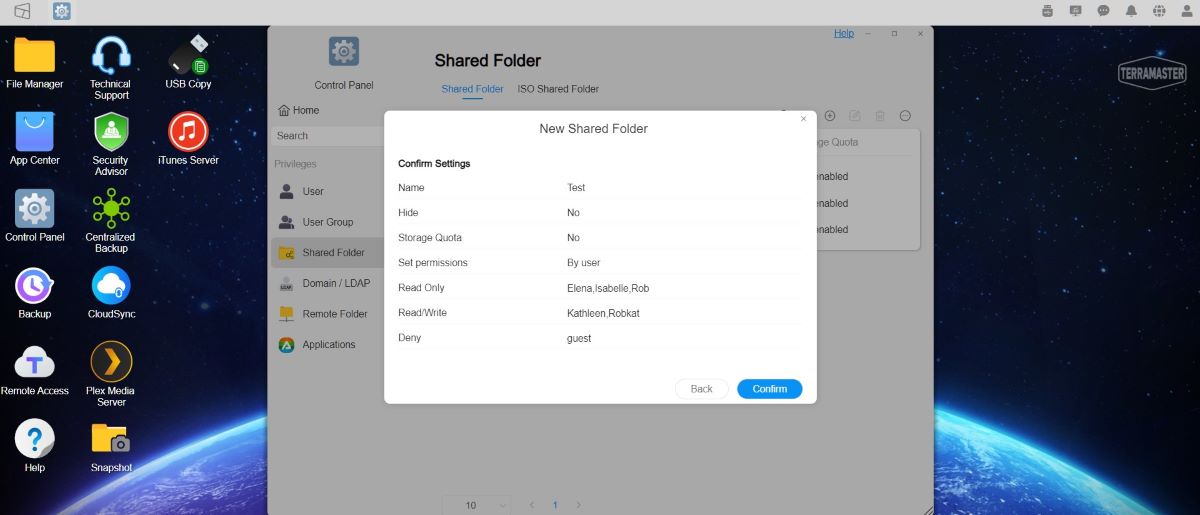Go to next page arrow
This screenshot has height=515, width=1200.
coord(578,505)
